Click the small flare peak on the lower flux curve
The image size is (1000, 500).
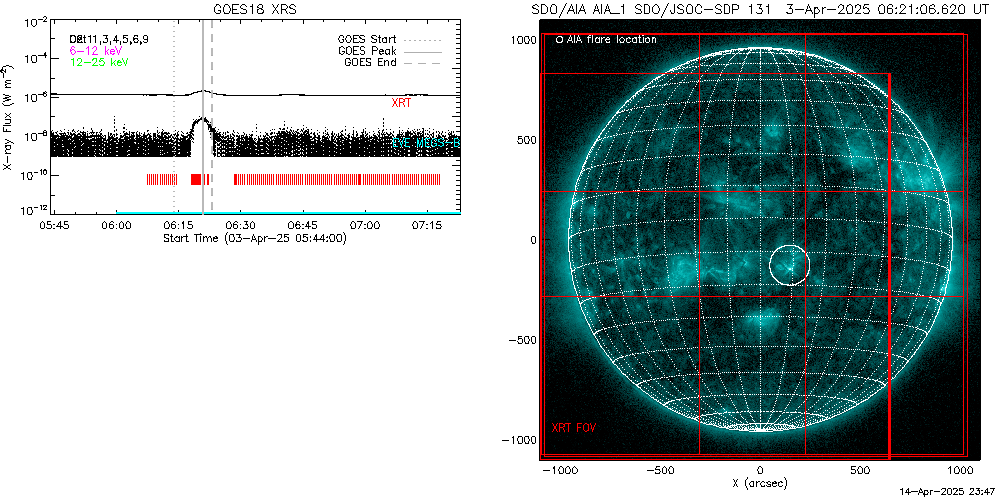[x=202, y=120]
